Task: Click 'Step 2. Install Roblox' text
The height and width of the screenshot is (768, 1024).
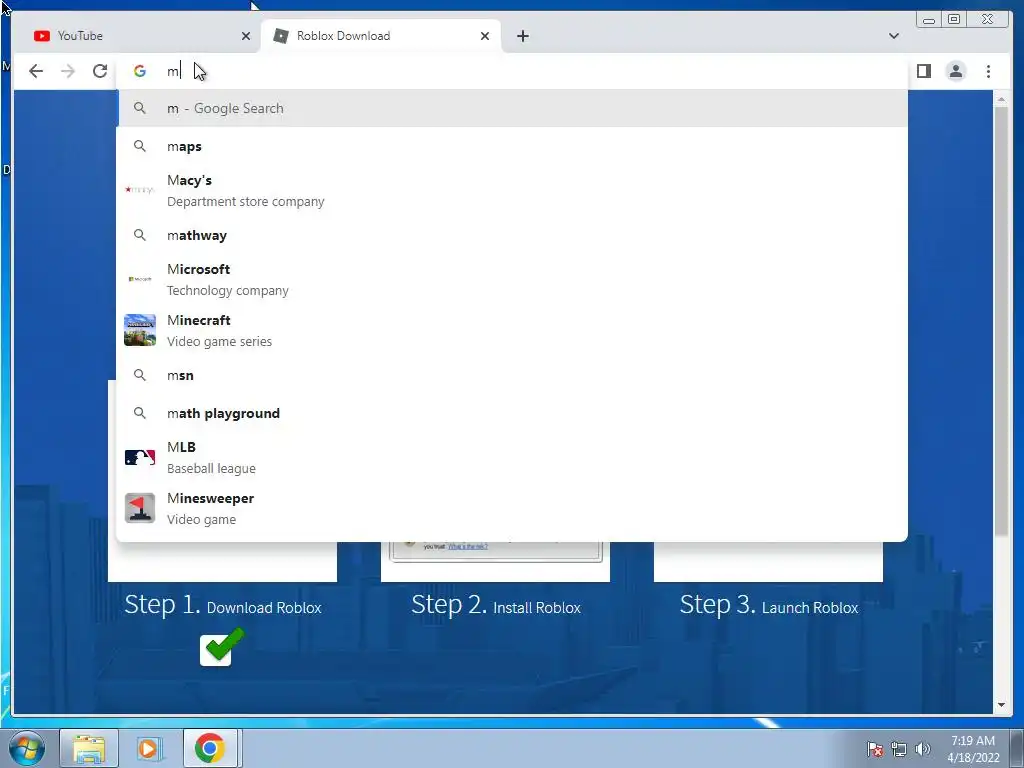Action: pyautogui.click(x=496, y=605)
